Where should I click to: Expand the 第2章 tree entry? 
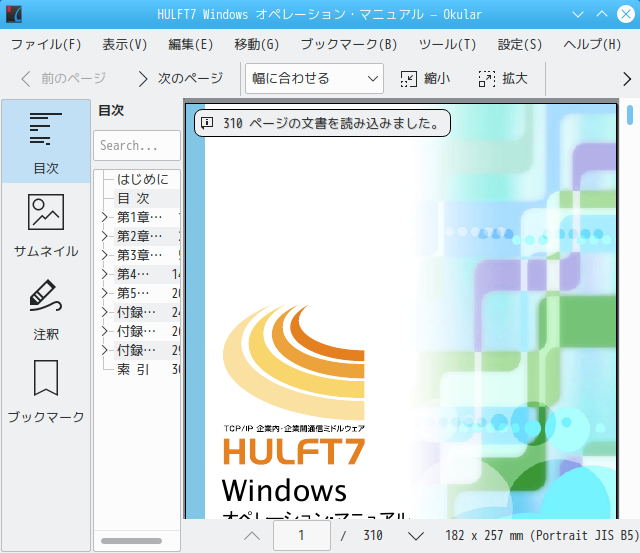coord(104,236)
